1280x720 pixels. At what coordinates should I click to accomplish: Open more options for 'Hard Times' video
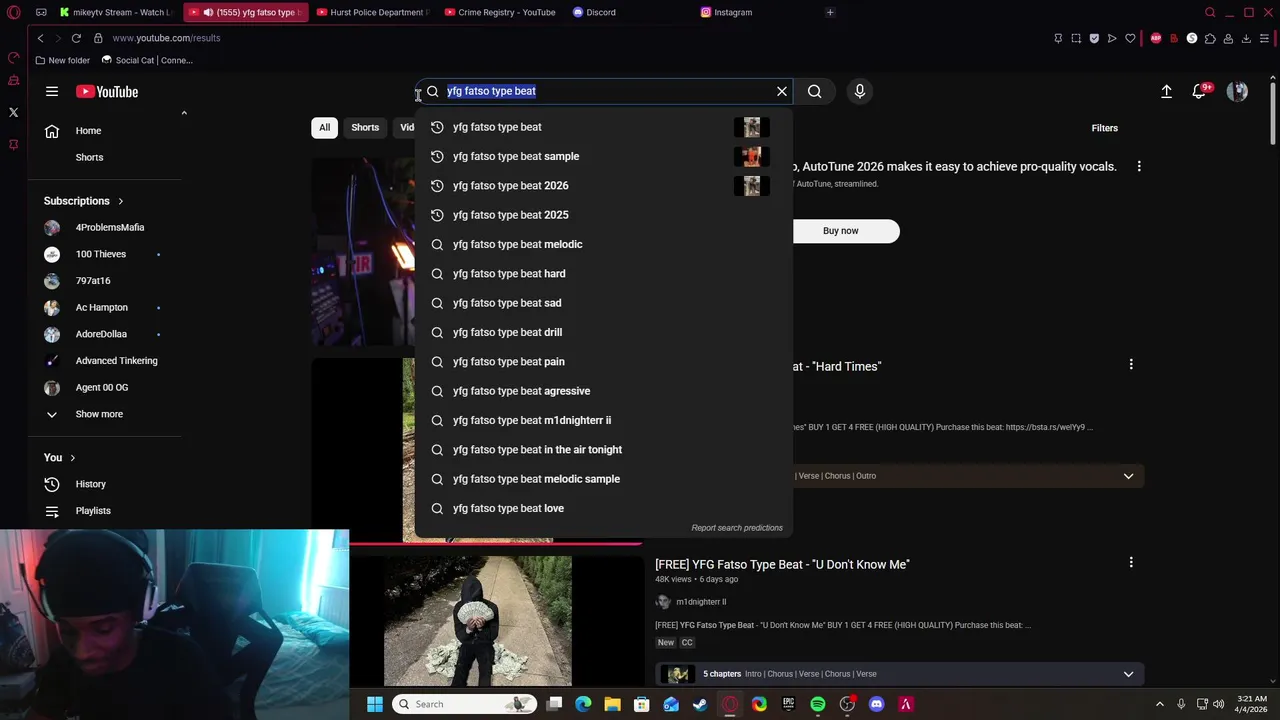(1131, 365)
